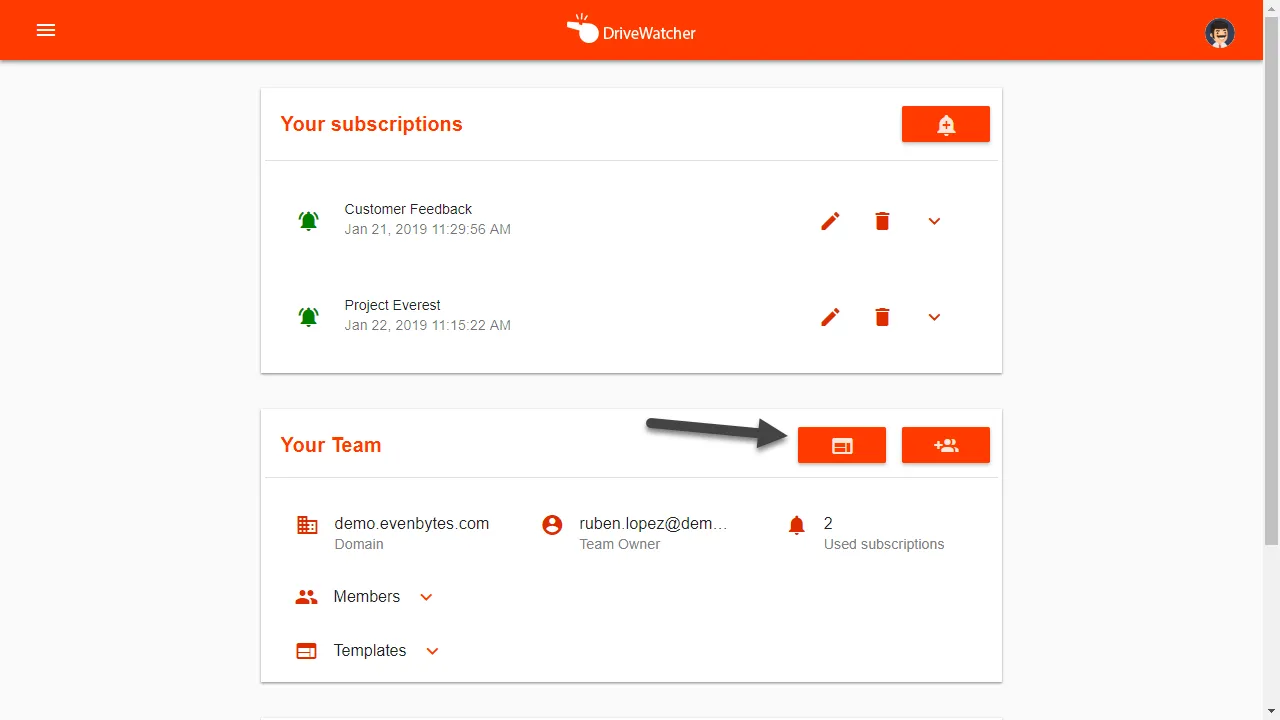Expand the Templates list chevron
This screenshot has height=720, width=1280.
432,651
